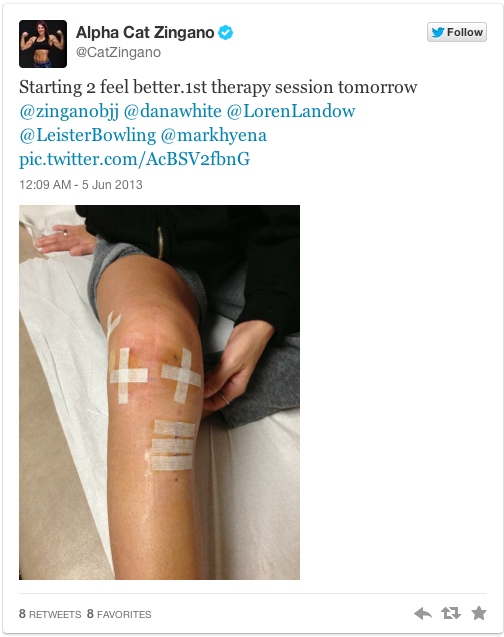Visit the @LeisterBowling mention
Viewport: 504px width, 637px height.
click(x=88, y=135)
